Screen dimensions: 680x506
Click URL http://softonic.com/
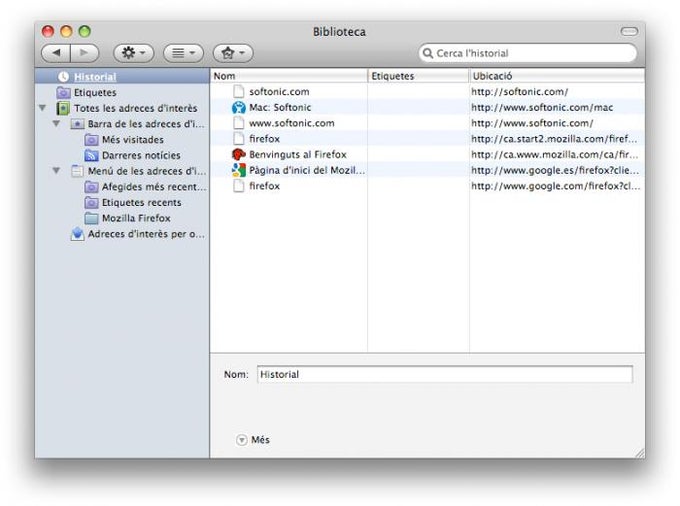(520, 91)
